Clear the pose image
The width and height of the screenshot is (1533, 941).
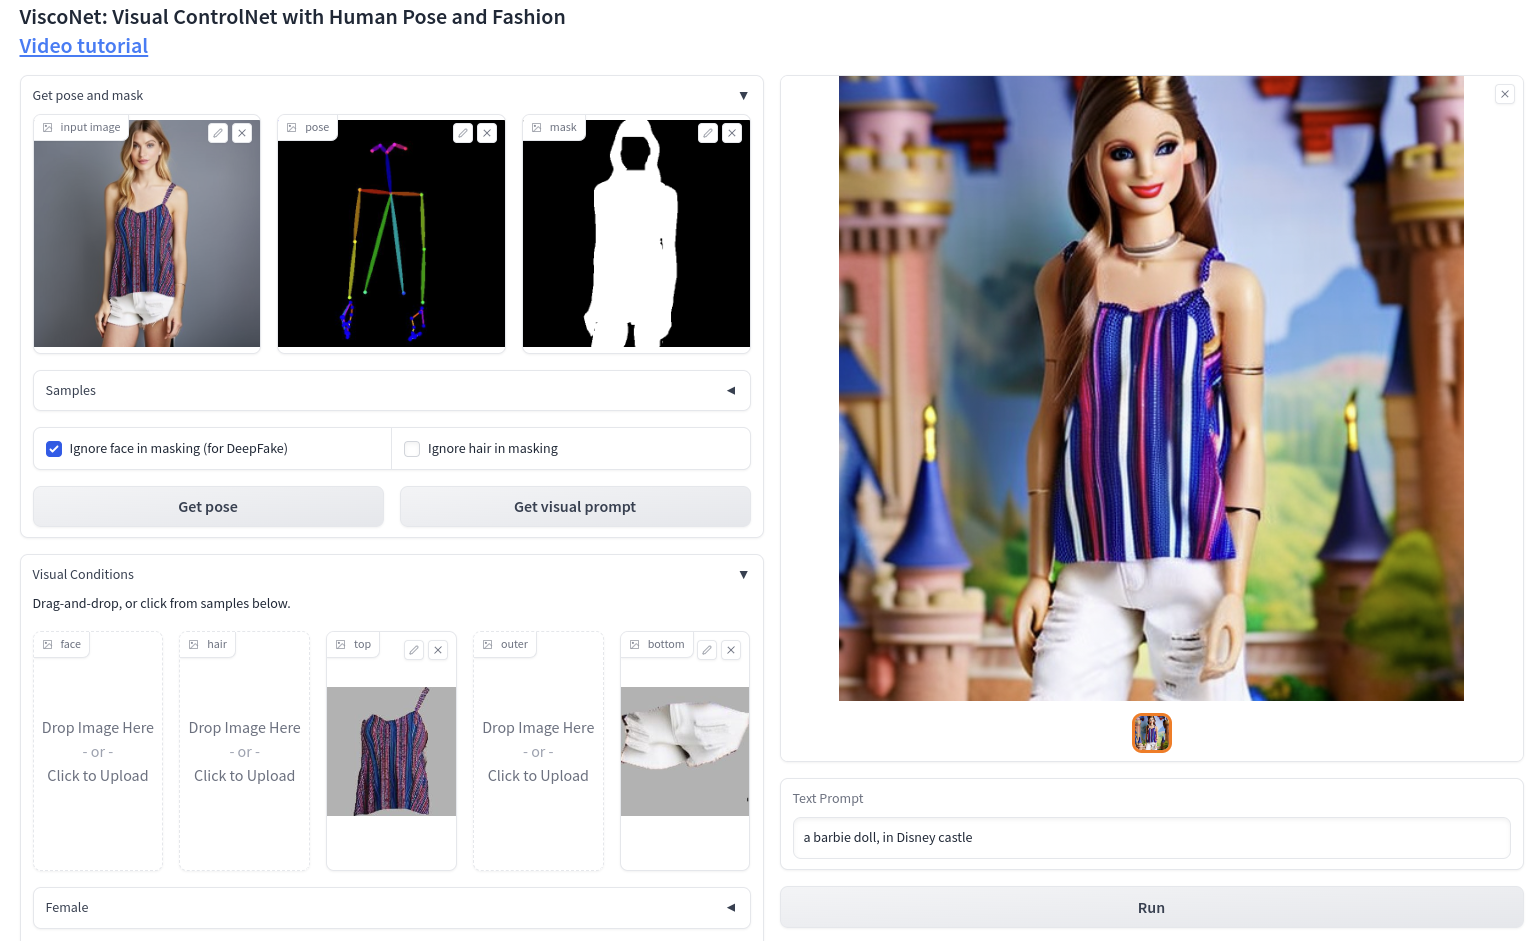point(487,133)
